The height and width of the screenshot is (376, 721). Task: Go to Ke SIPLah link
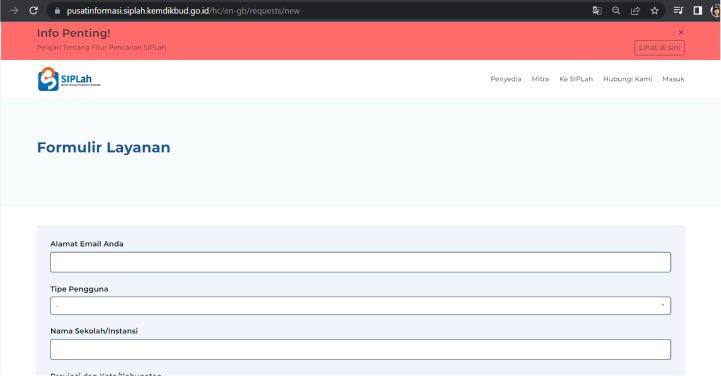pos(576,79)
